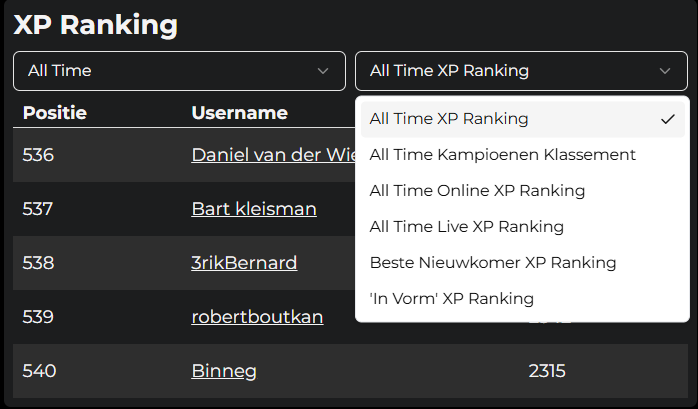Viewport: 698px width, 409px height.
Task: Click the chevron arrow in the All Time period box
Action: (323, 71)
